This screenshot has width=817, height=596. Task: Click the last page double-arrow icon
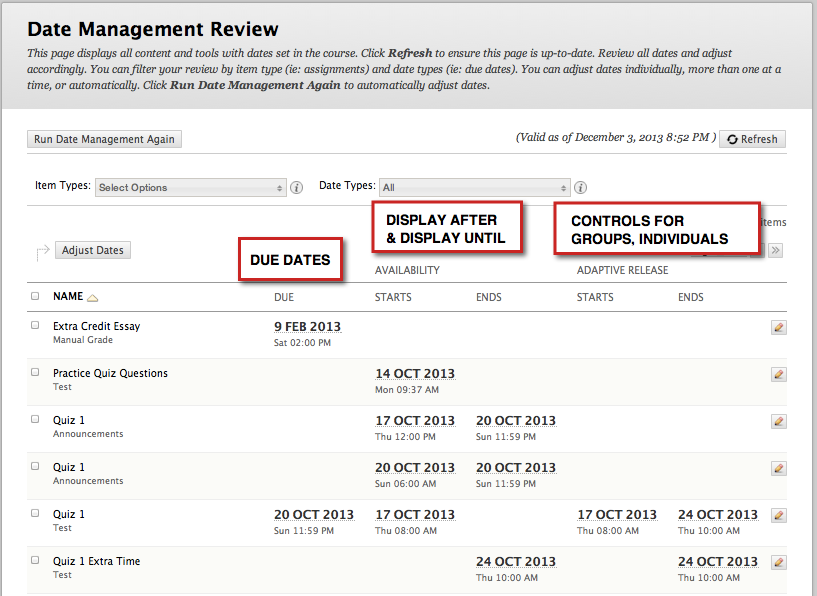pyautogui.click(x=775, y=250)
